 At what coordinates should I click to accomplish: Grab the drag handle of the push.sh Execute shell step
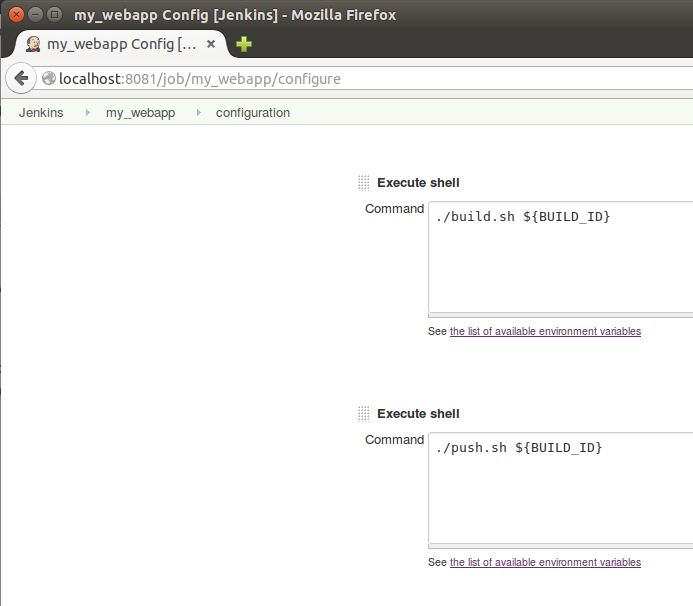click(x=363, y=414)
